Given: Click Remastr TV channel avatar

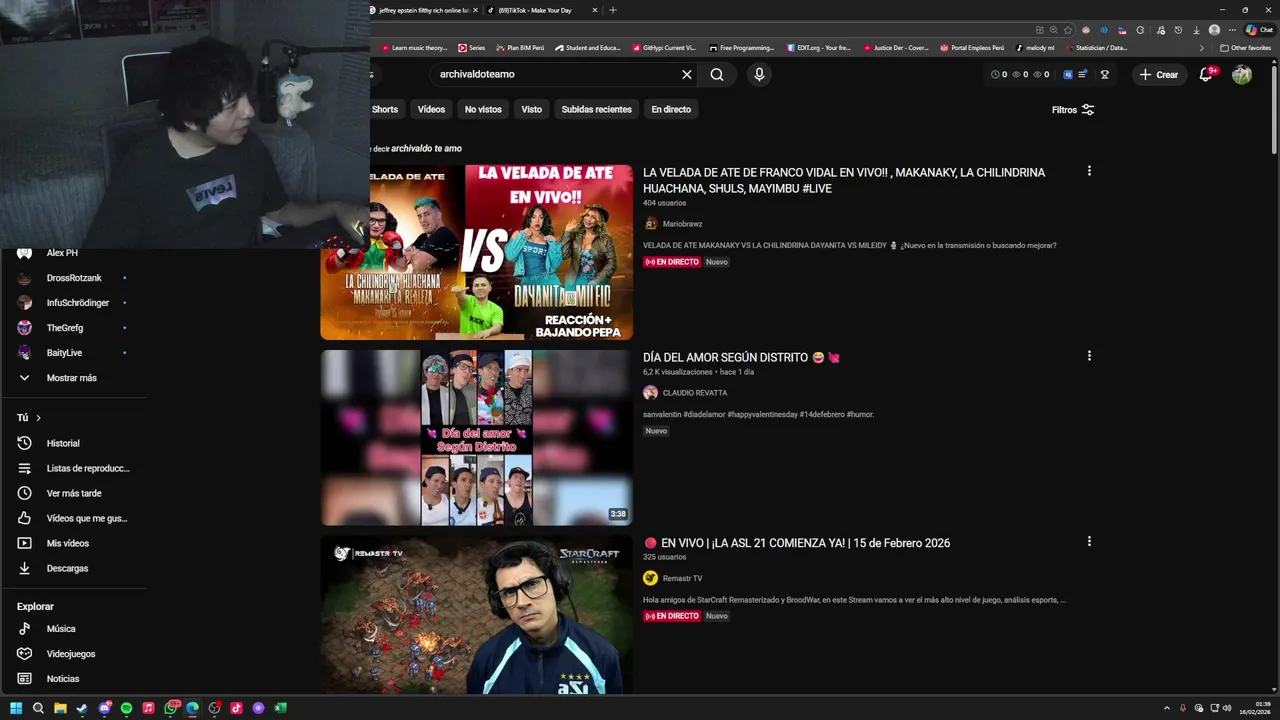Looking at the screenshot, I should (650, 578).
